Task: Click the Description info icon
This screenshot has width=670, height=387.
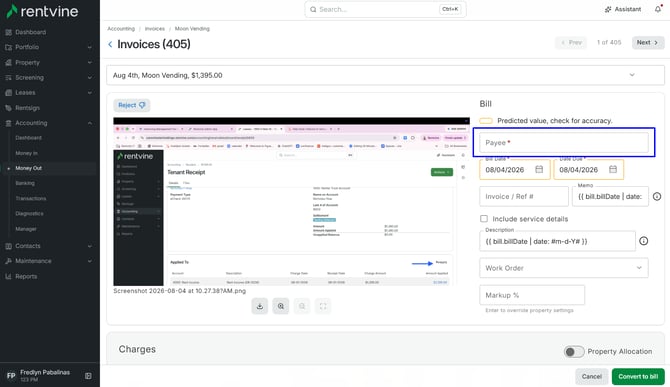Action: click(x=644, y=241)
